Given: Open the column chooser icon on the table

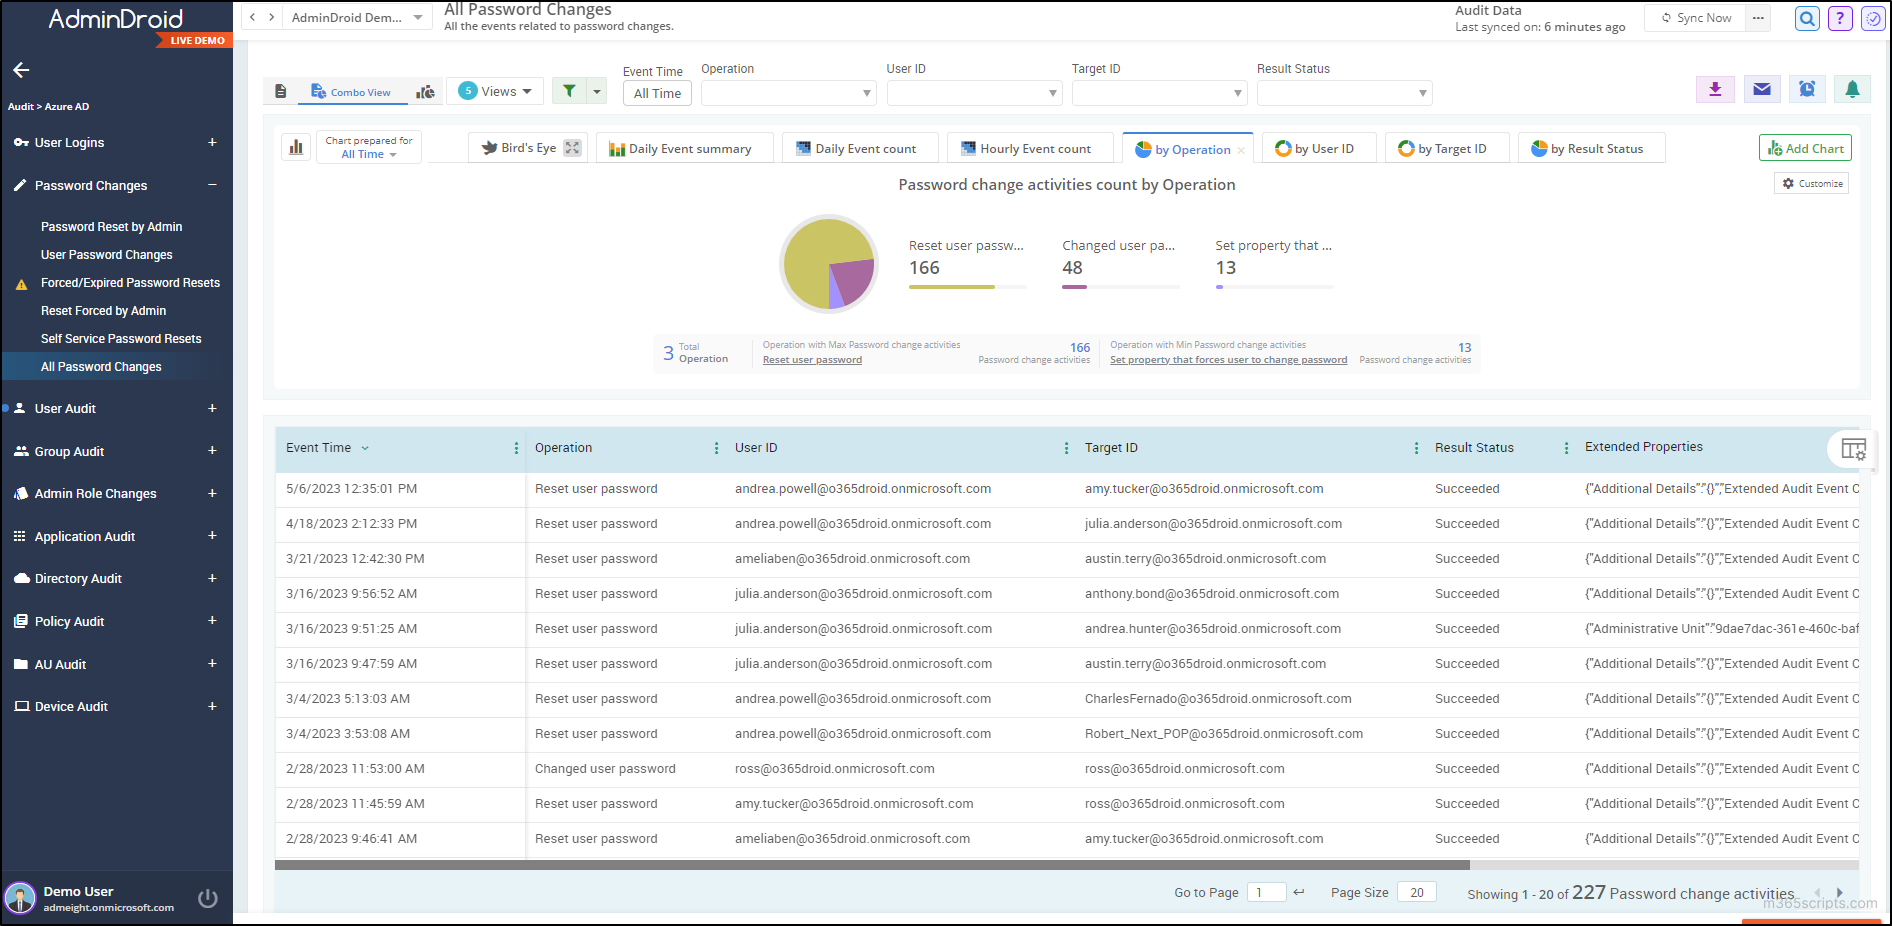Looking at the screenshot, I should 1852,449.
